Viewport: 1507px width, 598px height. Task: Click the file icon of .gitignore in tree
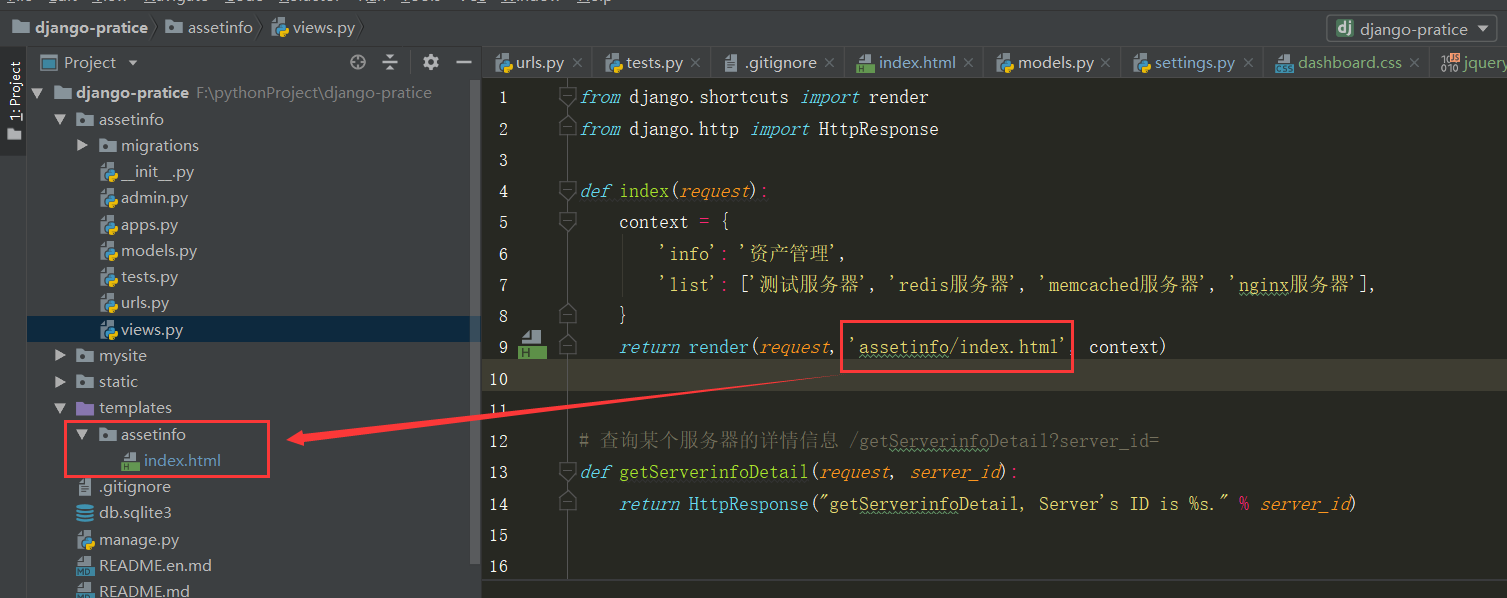tap(86, 487)
